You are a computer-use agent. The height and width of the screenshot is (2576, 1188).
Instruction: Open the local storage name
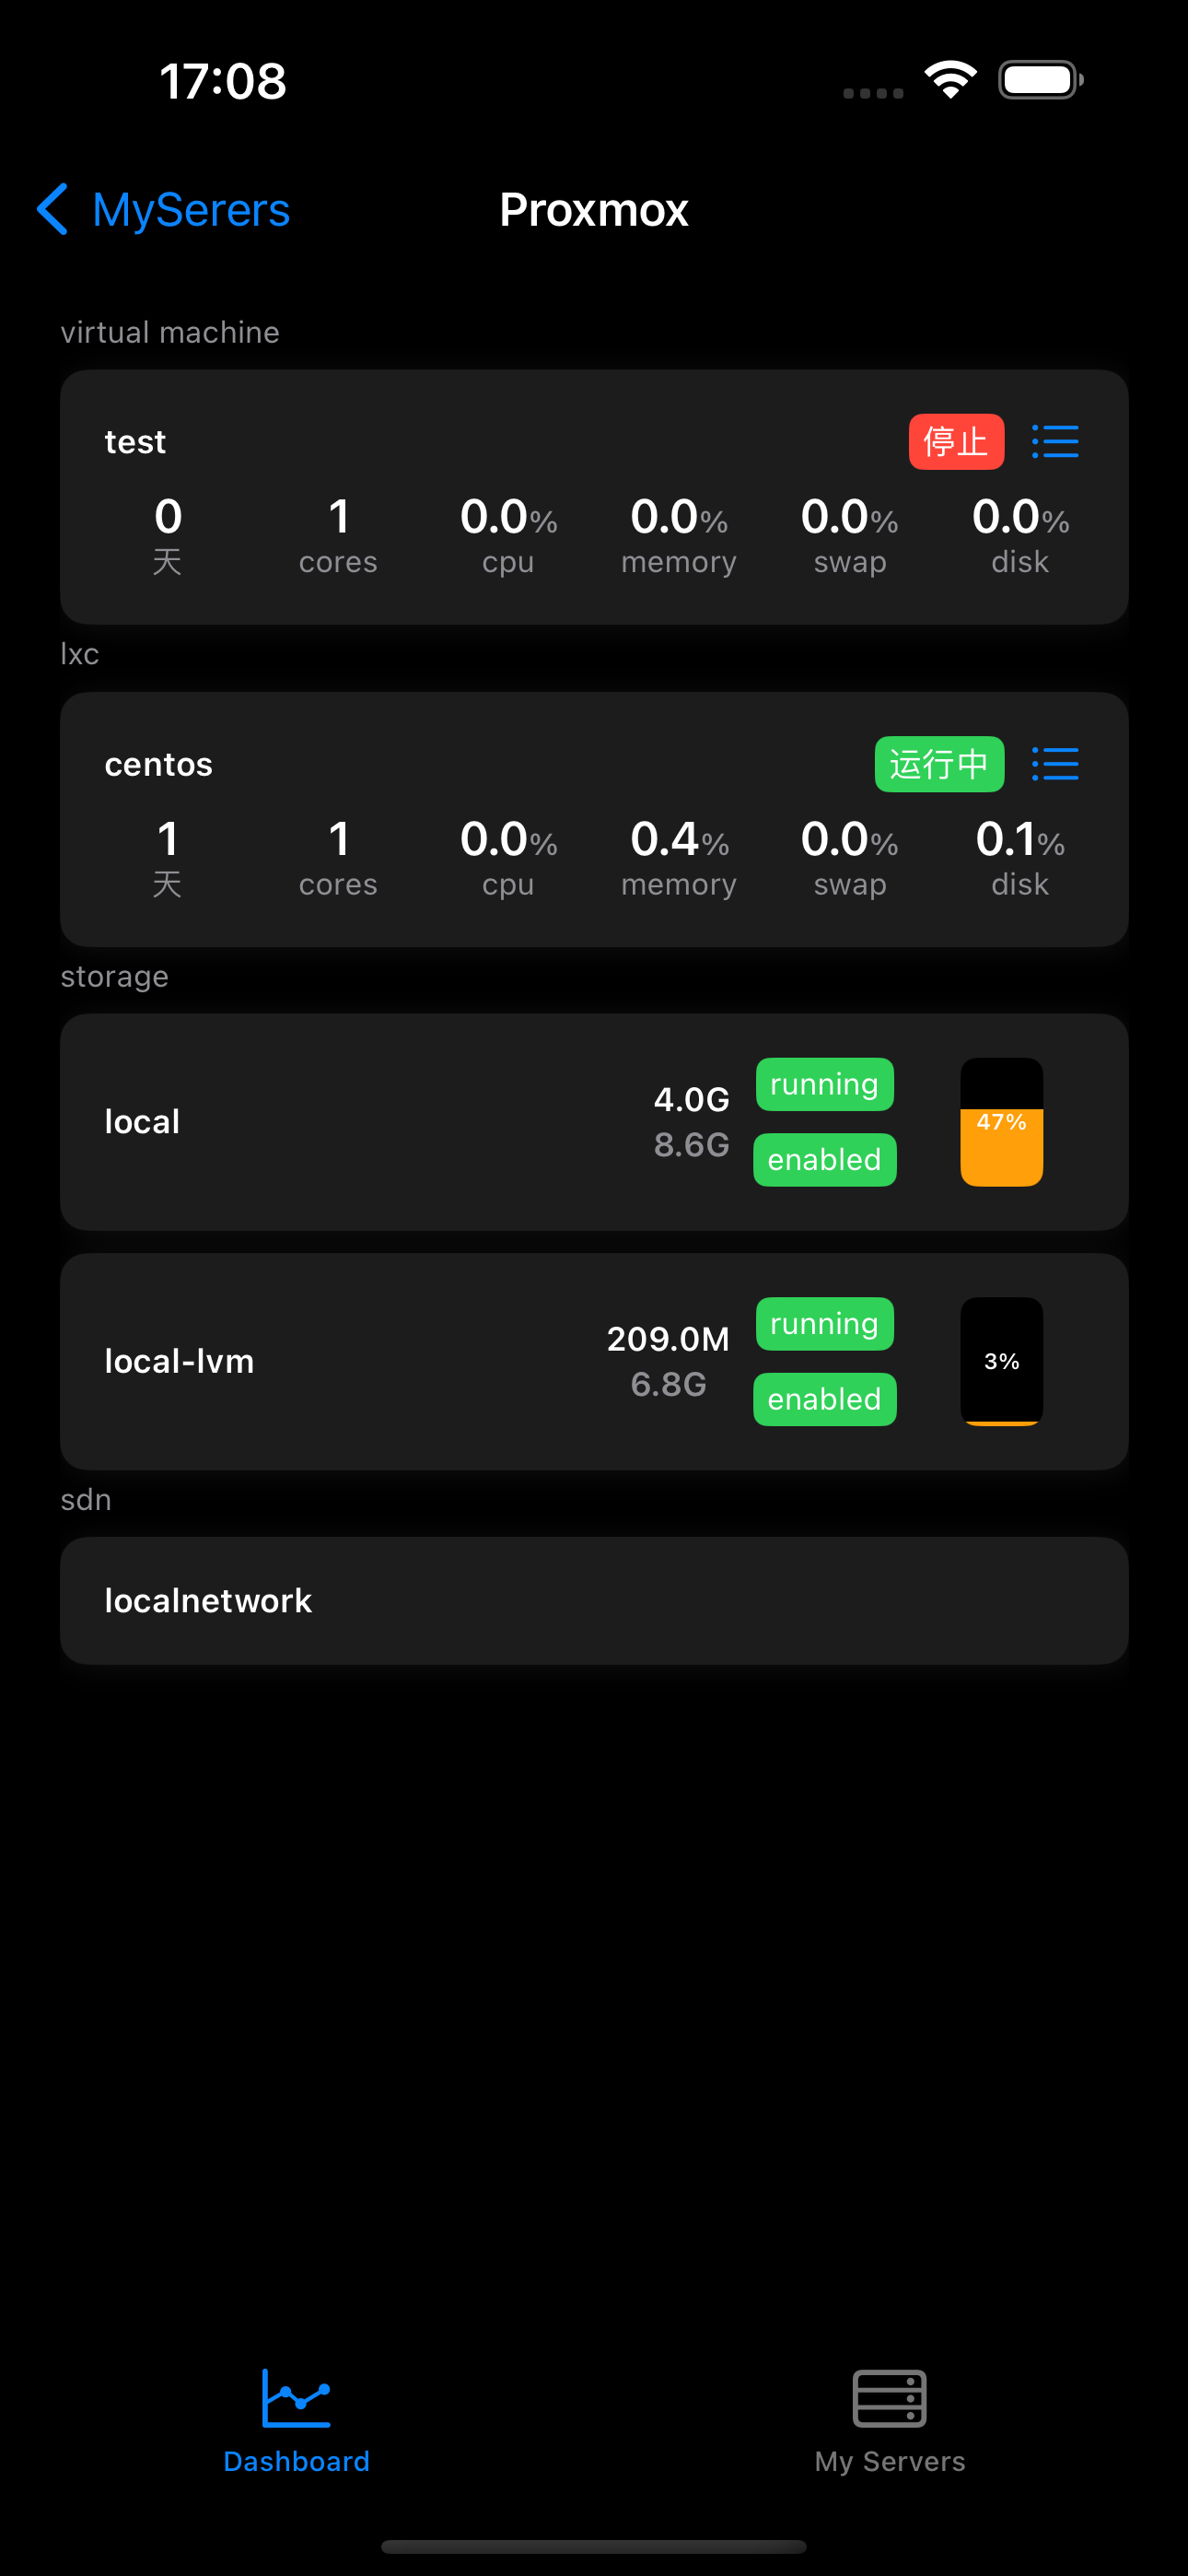(142, 1122)
